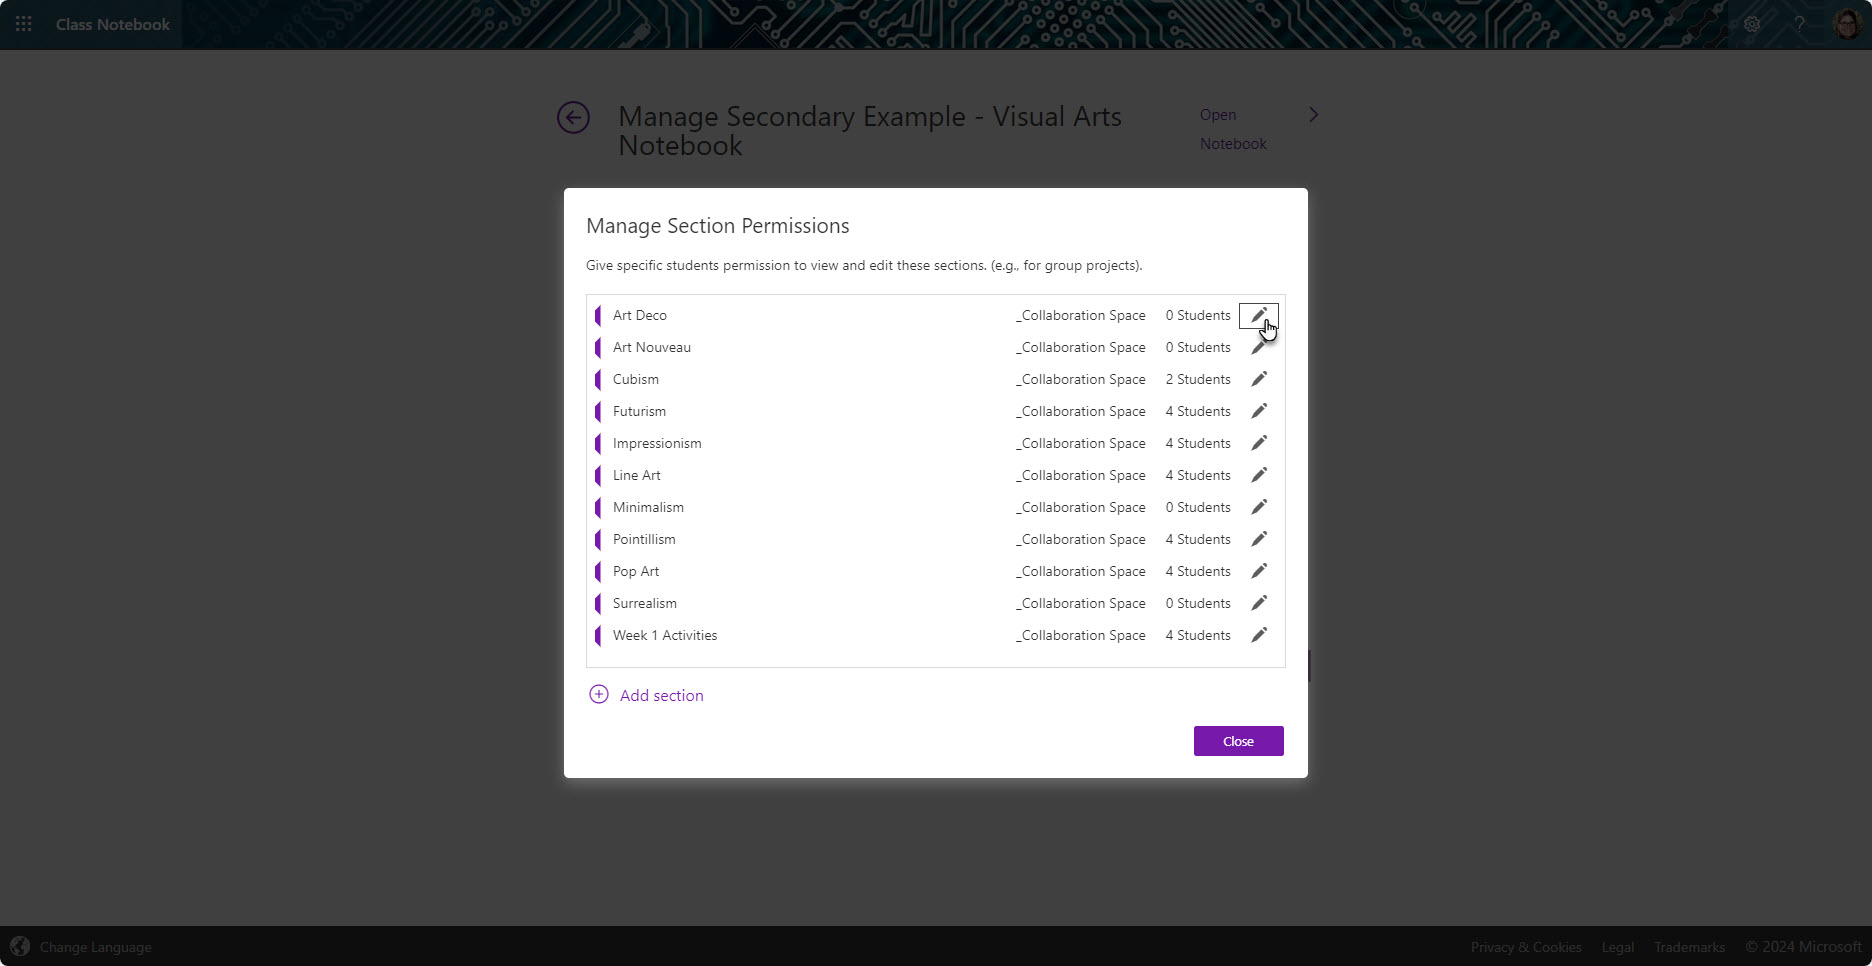Edit permissions for Art Deco section
The height and width of the screenshot is (966, 1872).
[1259, 316]
